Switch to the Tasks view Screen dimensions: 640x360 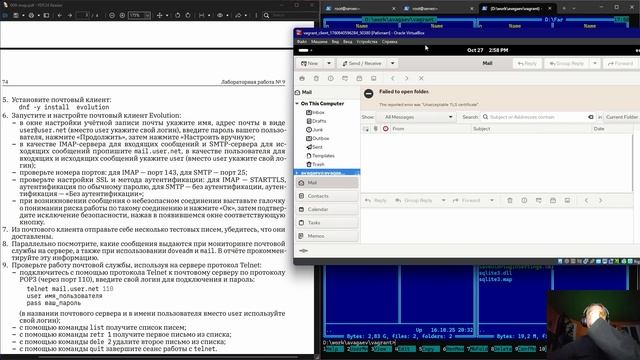click(327, 223)
